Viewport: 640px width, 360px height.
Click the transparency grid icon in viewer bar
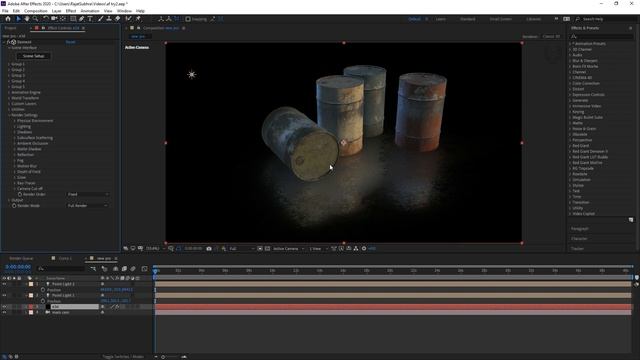[x=267, y=249]
